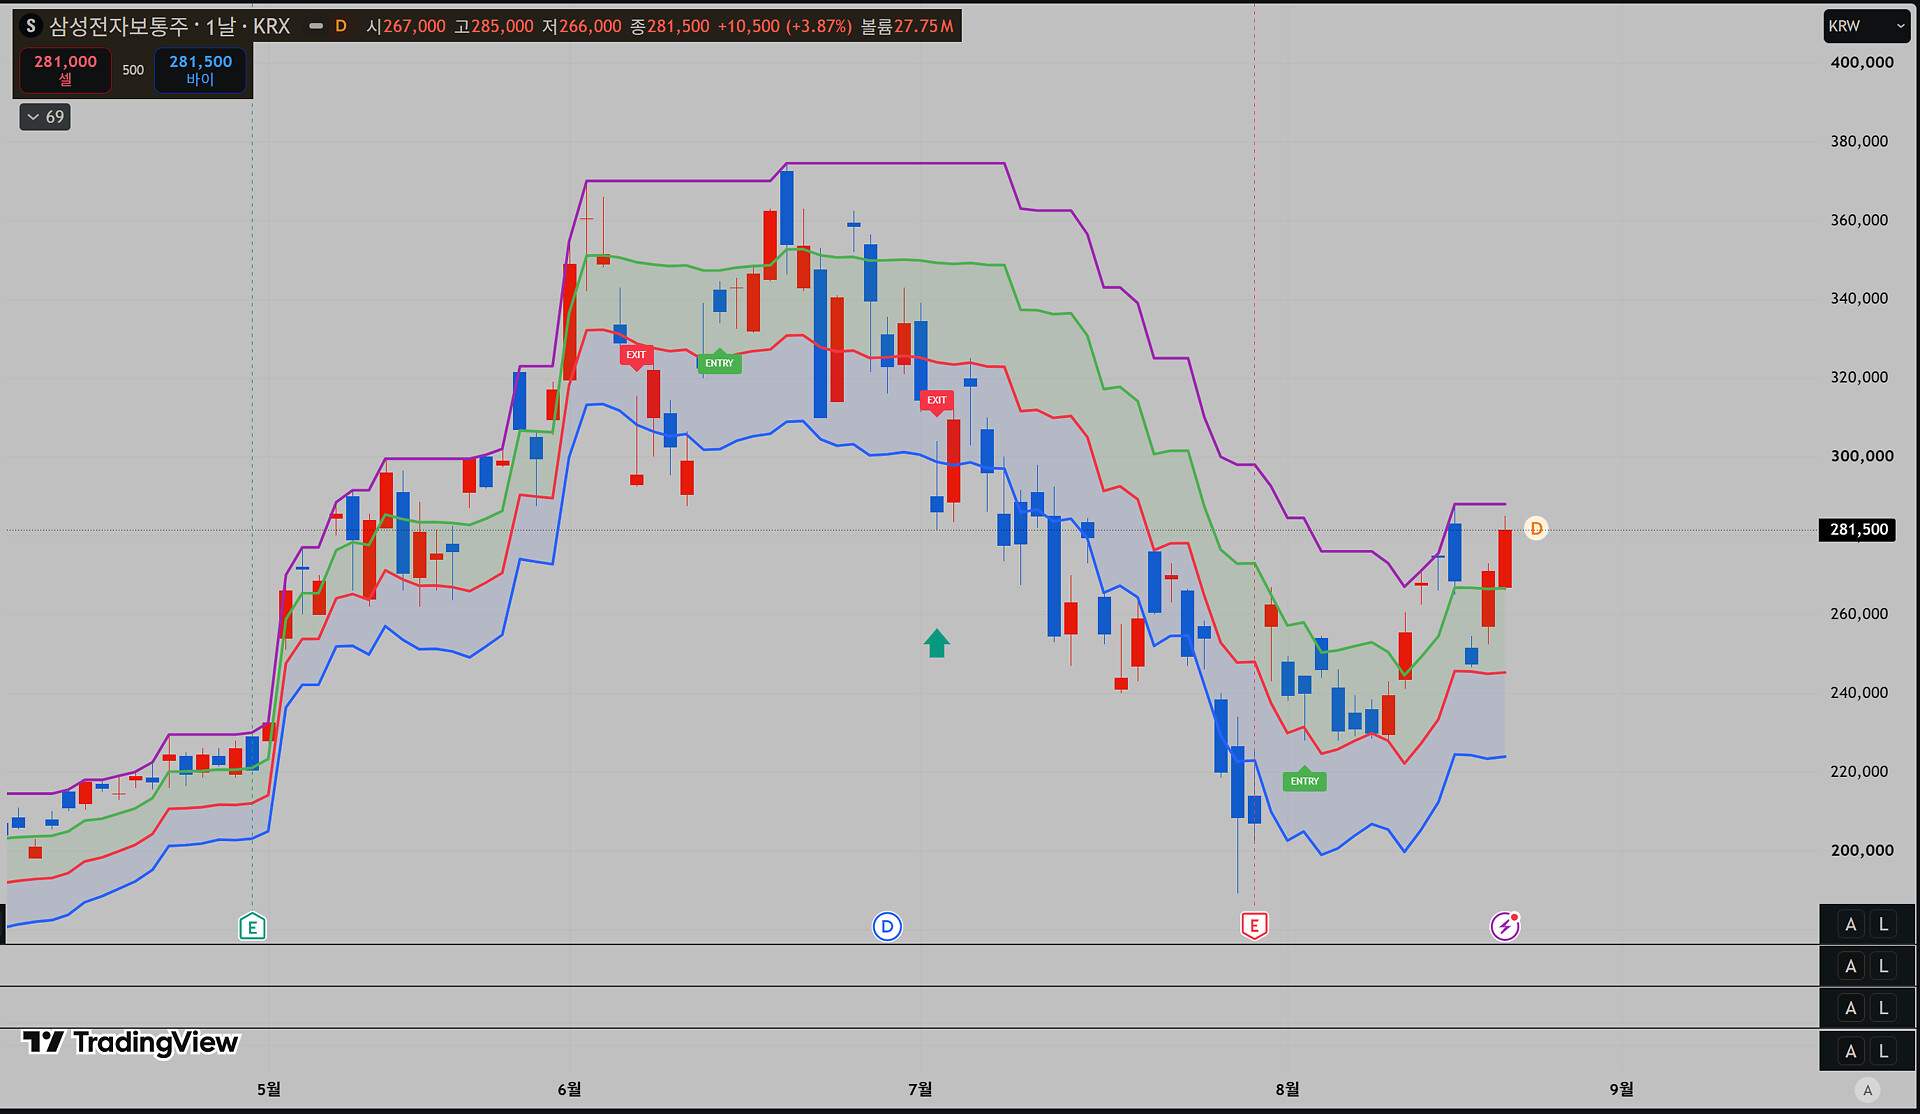Click the market status dash icon beside KRX
The width and height of the screenshot is (1920, 1114).
click(x=316, y=26)
